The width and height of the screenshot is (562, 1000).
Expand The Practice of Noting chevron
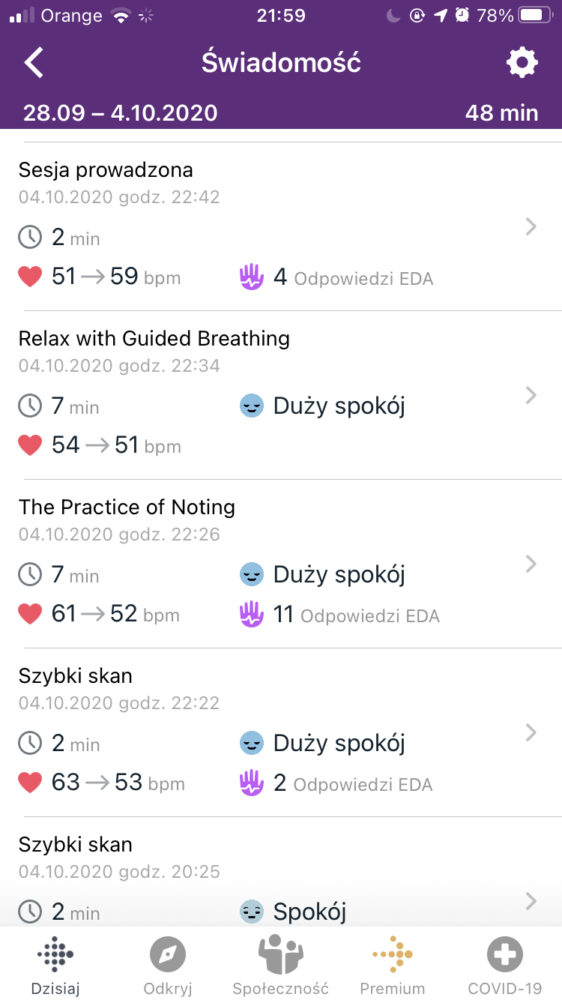(x=531, y=564)
